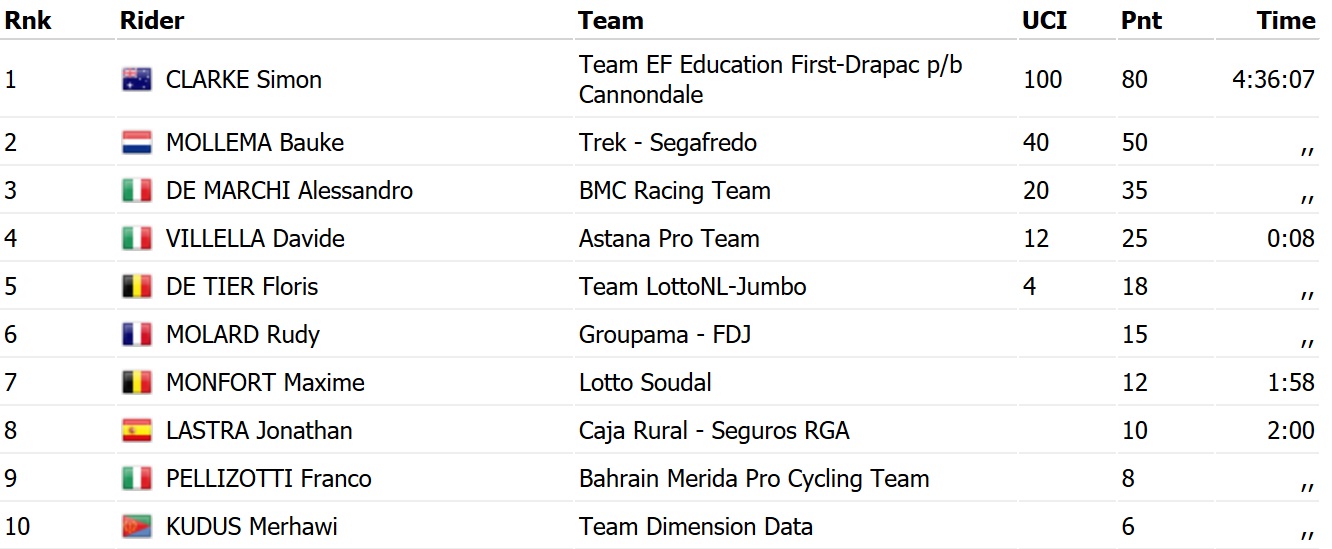The height and width of the screenshot is (549, 1332).
Task: Open rider MOLLEMA Bauke's profile
Action: pyautogui.click(x=254, y=143)
